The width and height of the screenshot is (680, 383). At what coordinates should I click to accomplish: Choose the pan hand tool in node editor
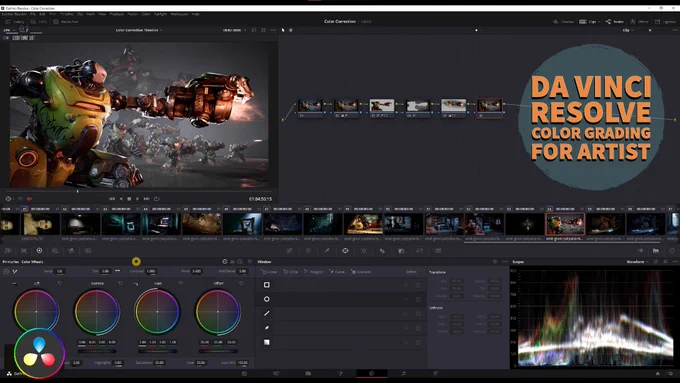coord(291,30)
